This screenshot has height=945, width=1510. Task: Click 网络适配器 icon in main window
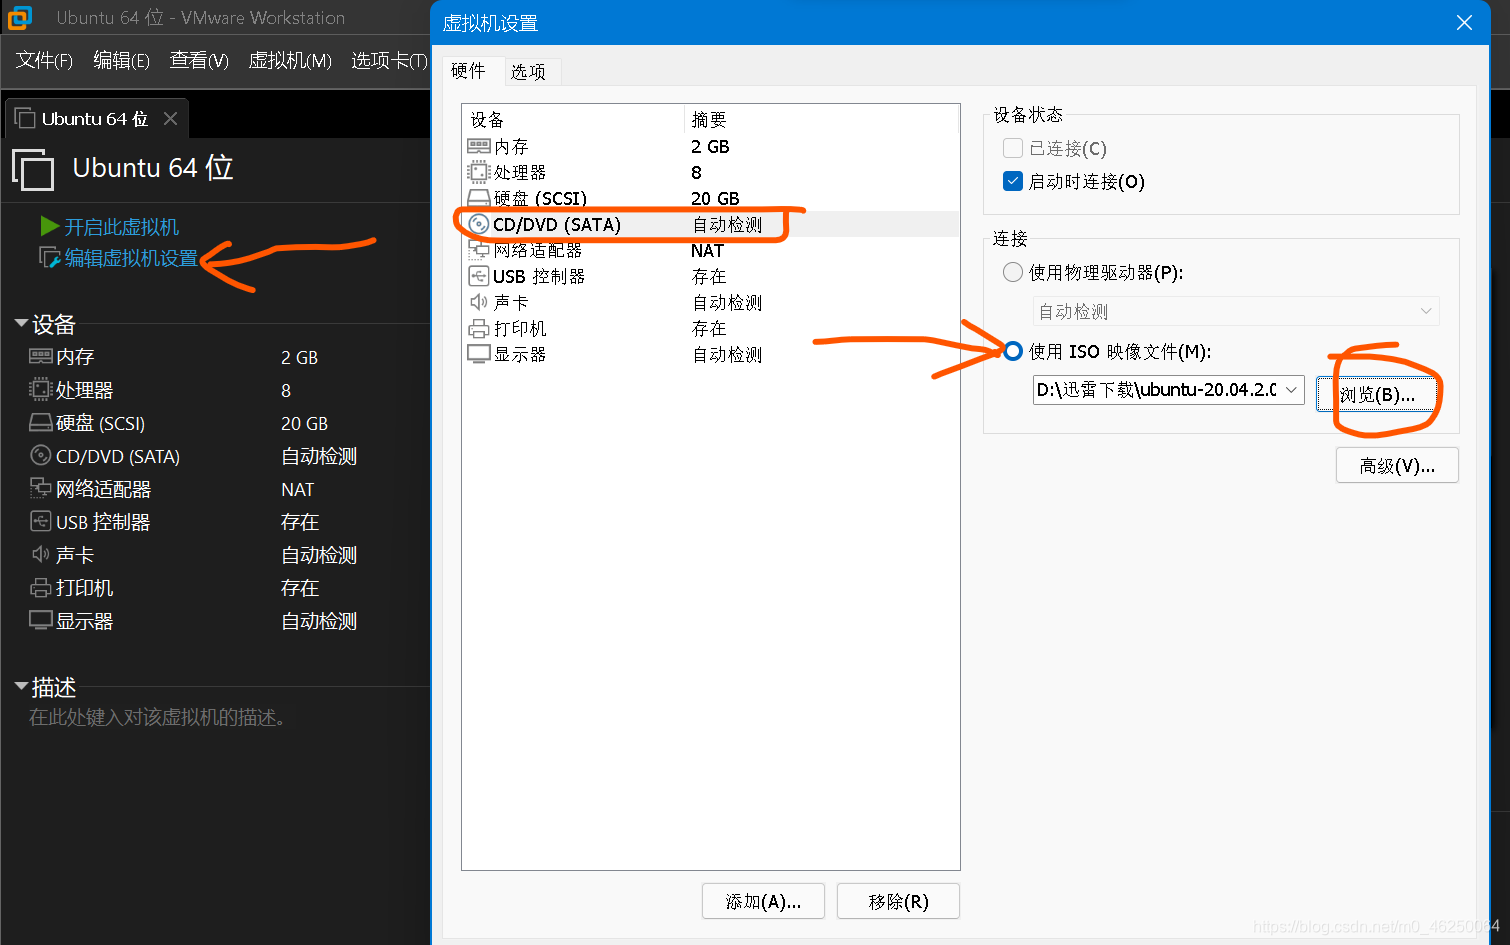click(x=41, y=488)
